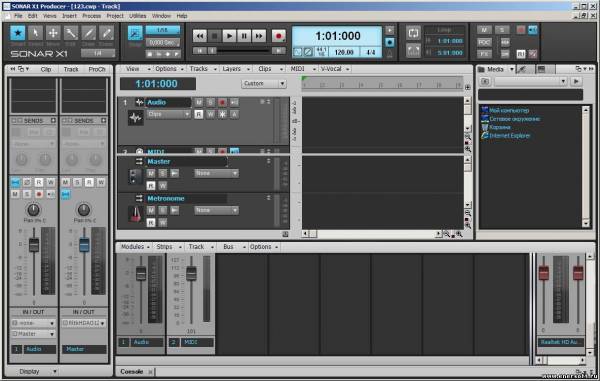Open the Master bus output dropdown
600x381 pixels.
(x=216, y=173)
